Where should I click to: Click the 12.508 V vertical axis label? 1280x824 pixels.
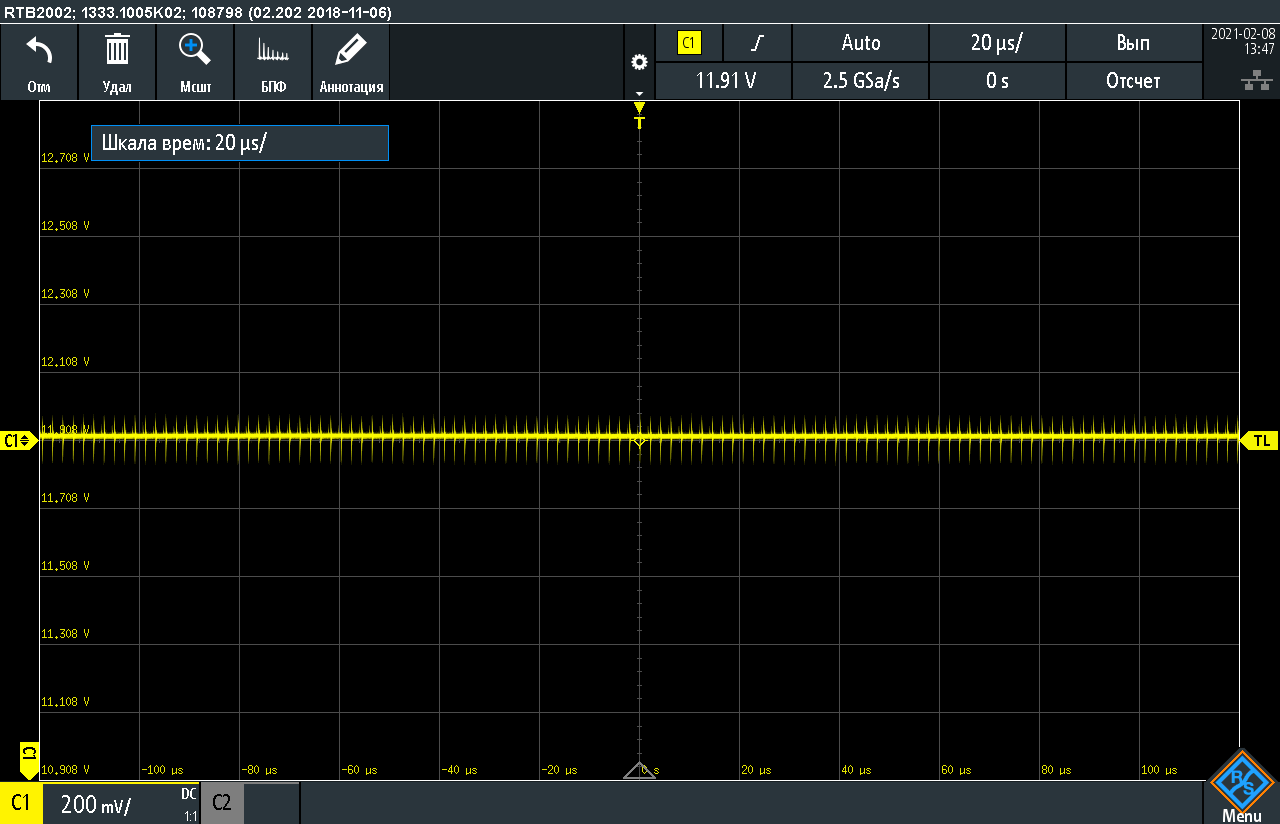(65, 225)
